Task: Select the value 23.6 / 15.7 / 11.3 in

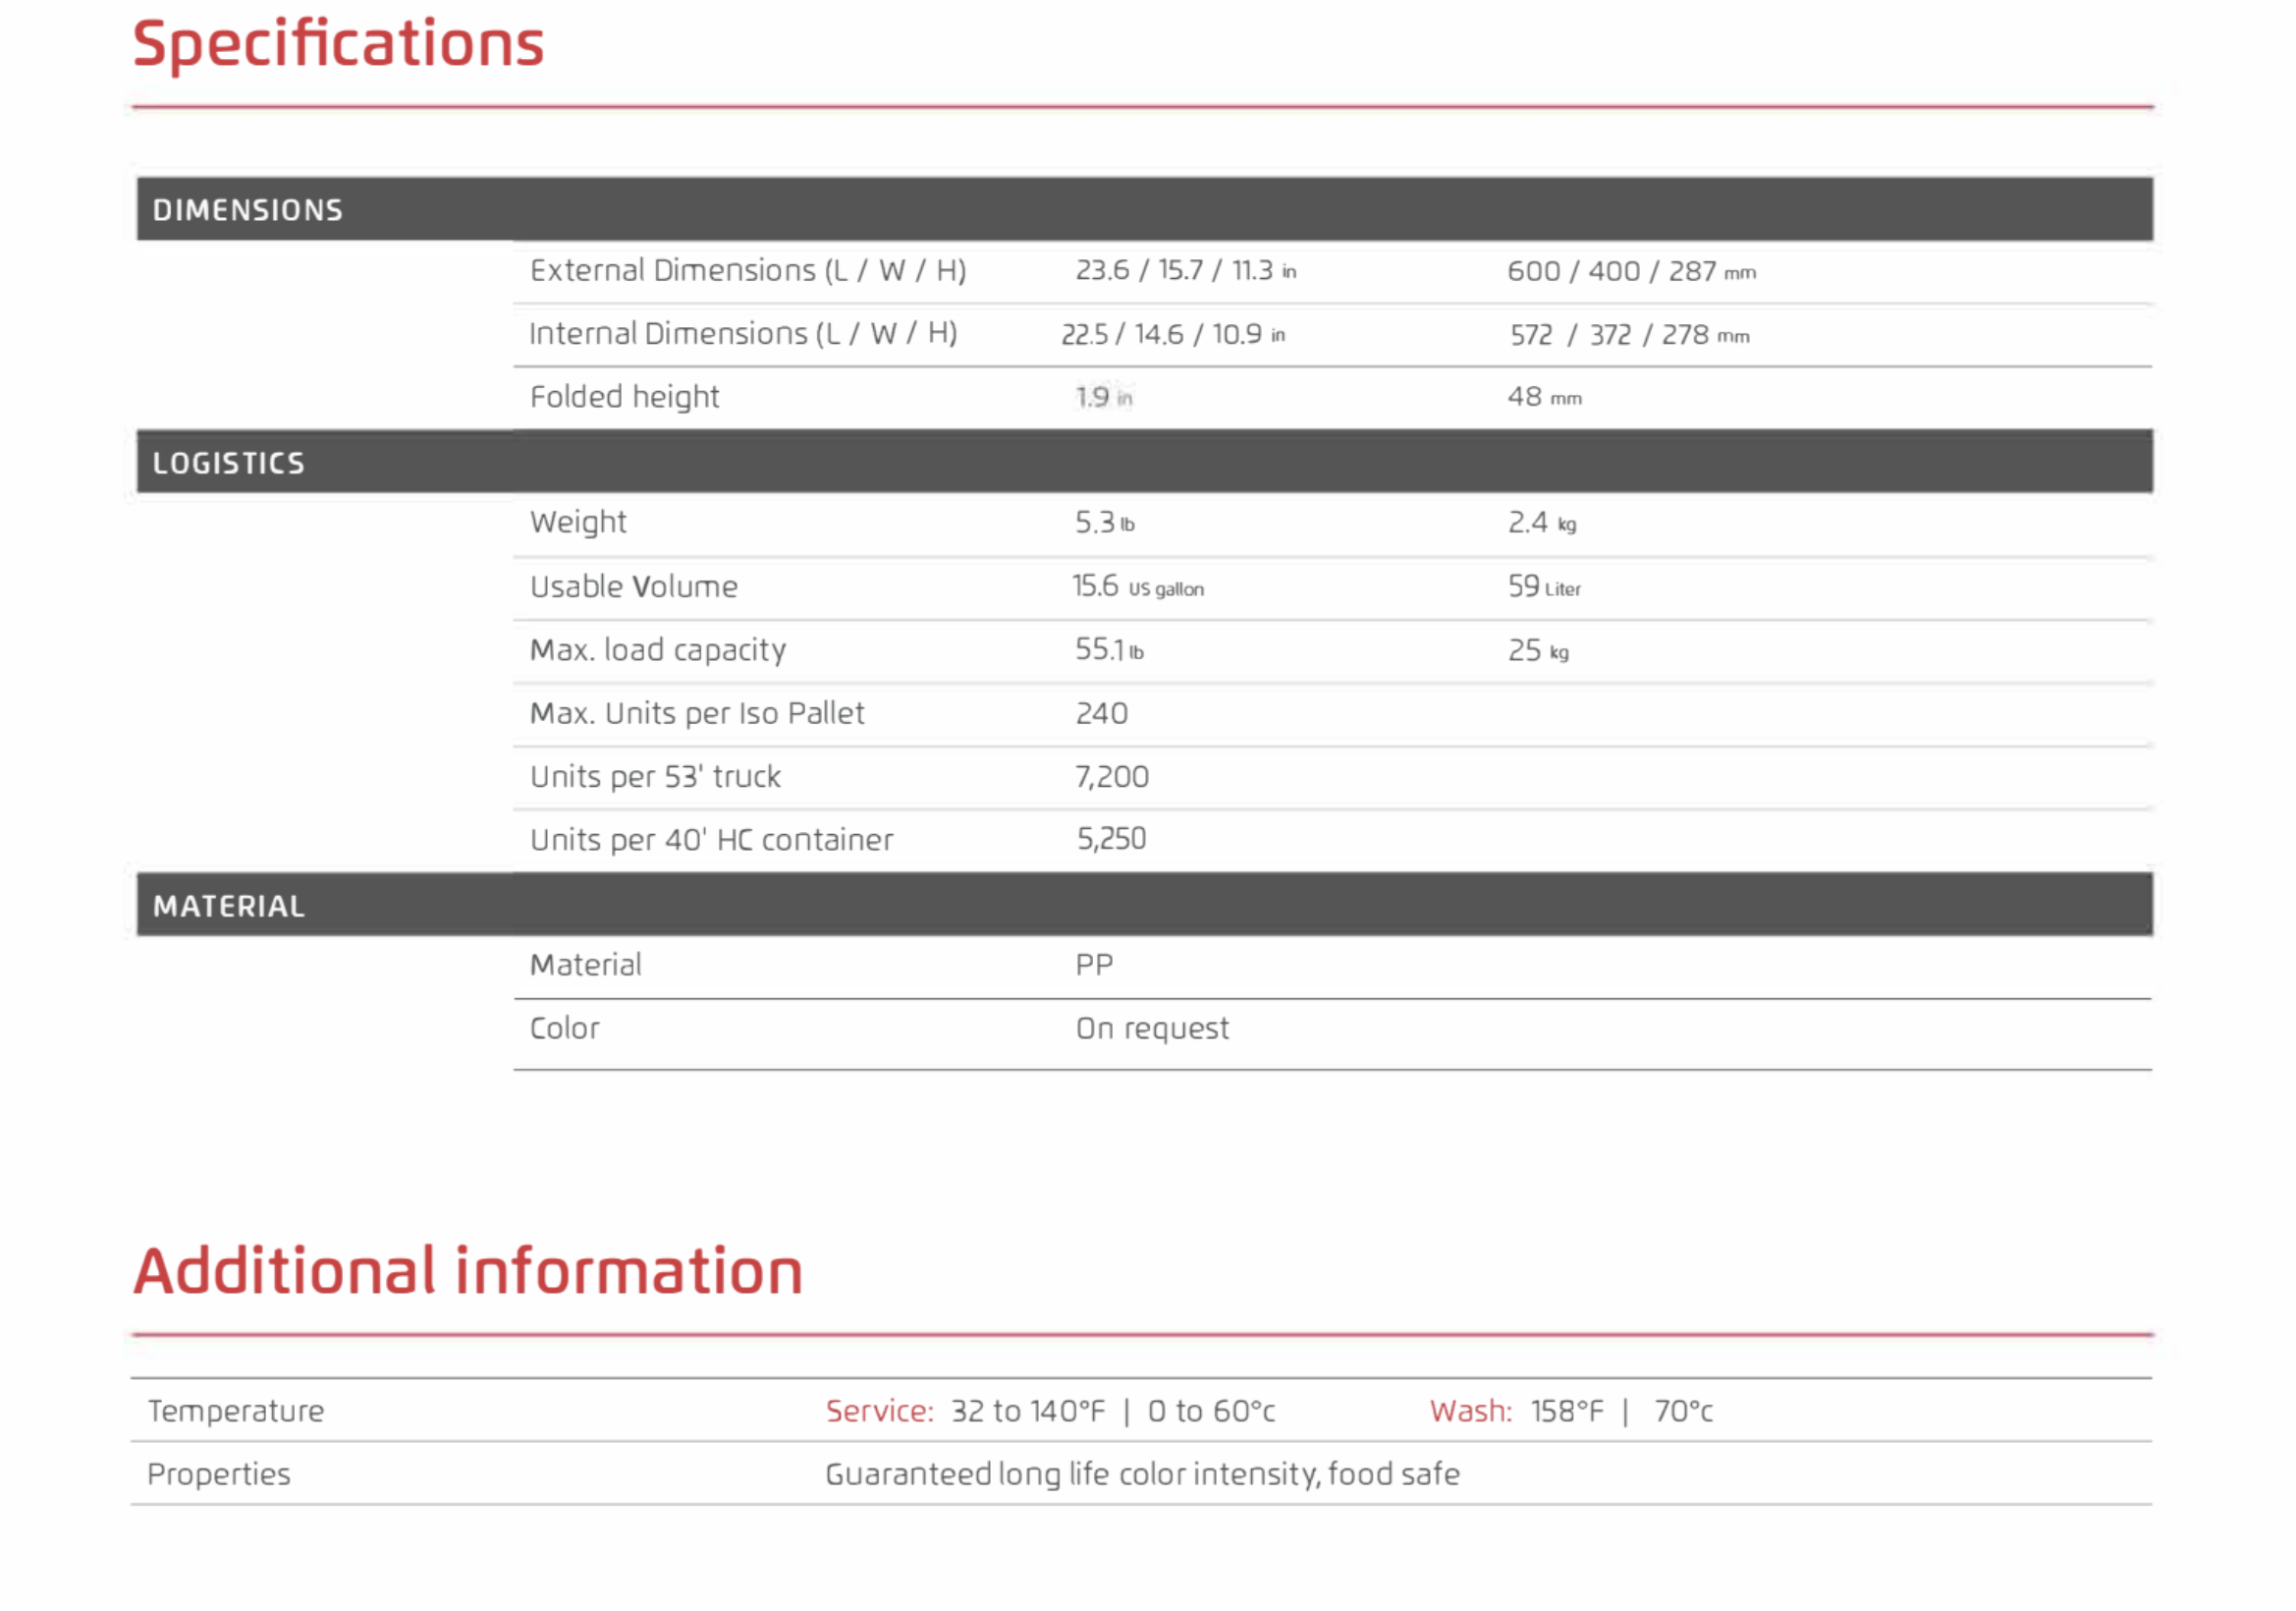Action: [x=1185, y=271]
